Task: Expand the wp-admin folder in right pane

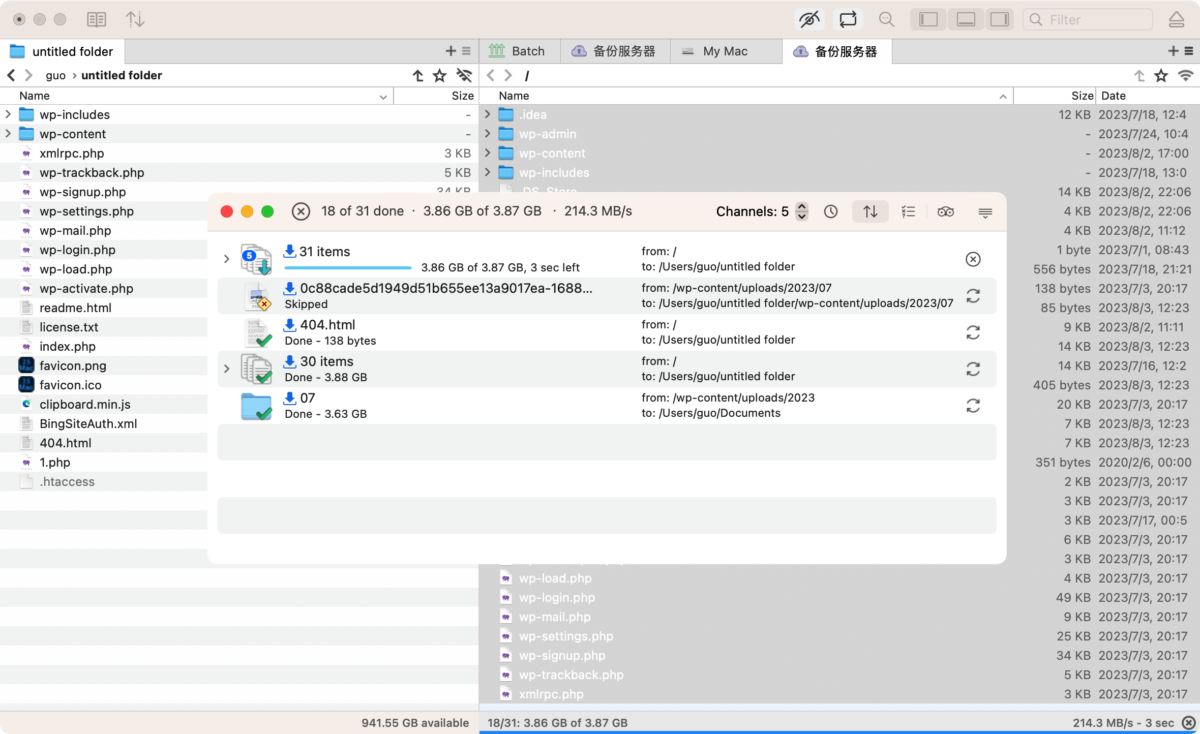Action: [488, 134]
